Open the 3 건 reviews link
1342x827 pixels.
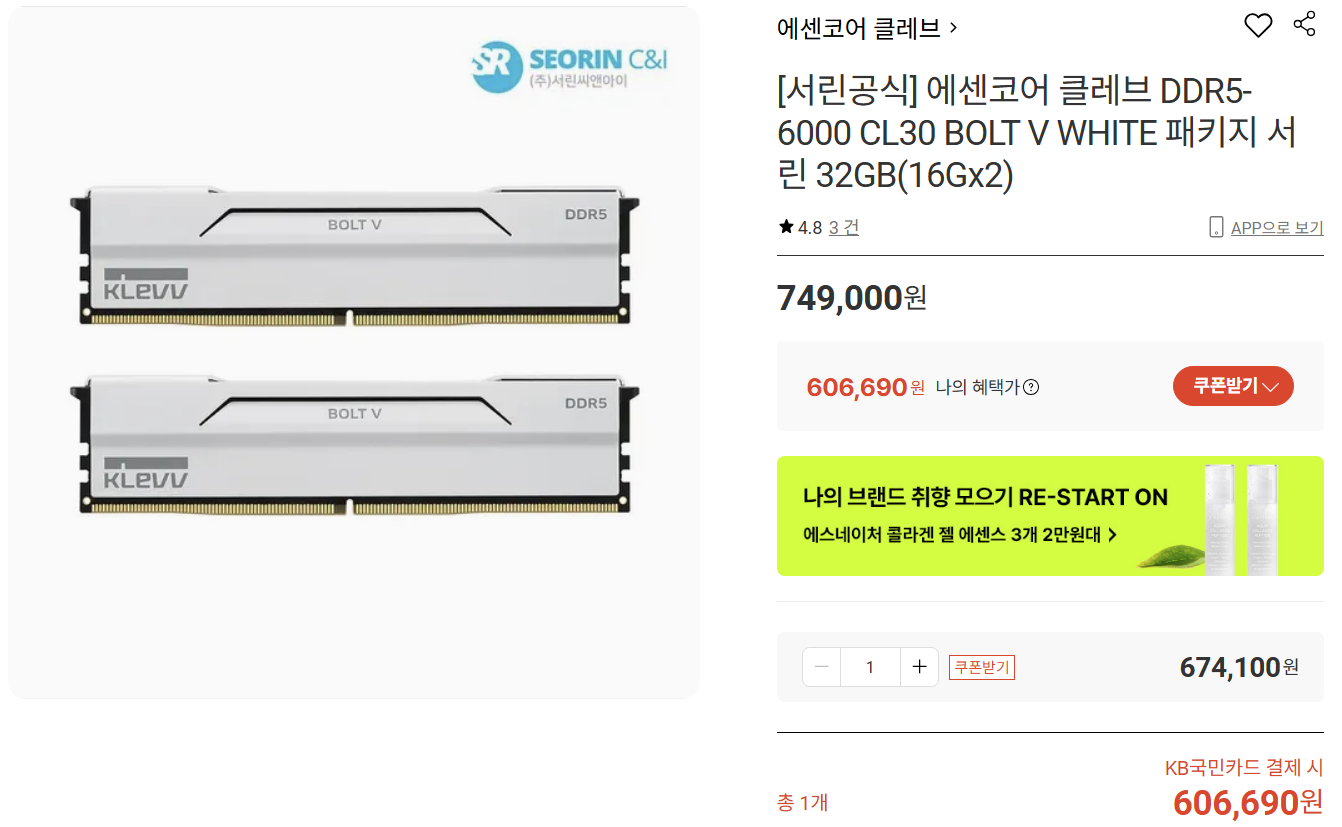[844, 227]
